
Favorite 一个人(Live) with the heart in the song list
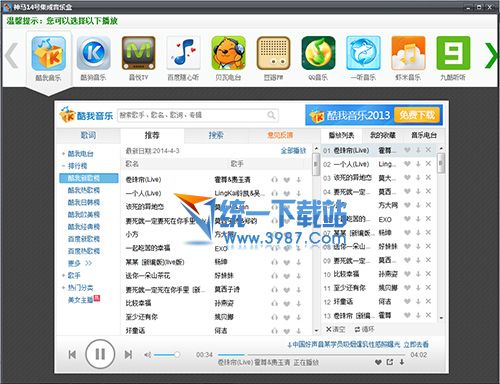tap(287, 193)
